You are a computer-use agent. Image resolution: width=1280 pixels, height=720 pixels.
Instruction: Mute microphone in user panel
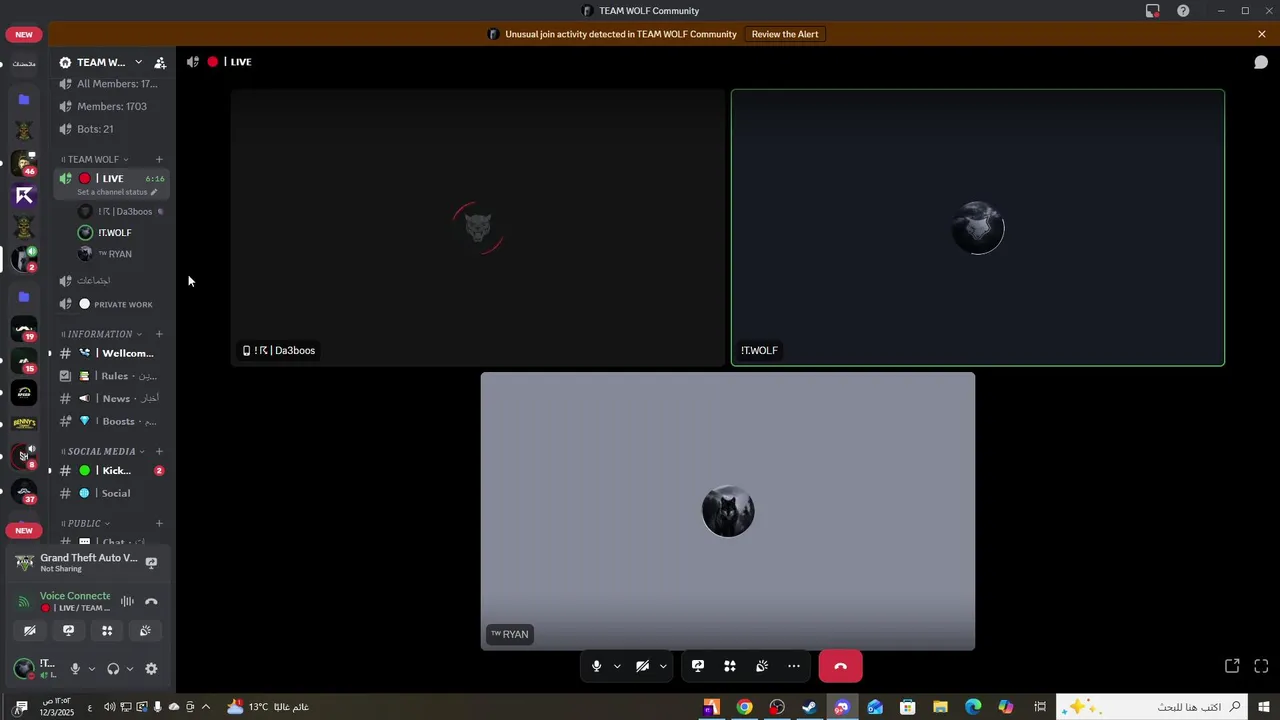coord(75,669)
